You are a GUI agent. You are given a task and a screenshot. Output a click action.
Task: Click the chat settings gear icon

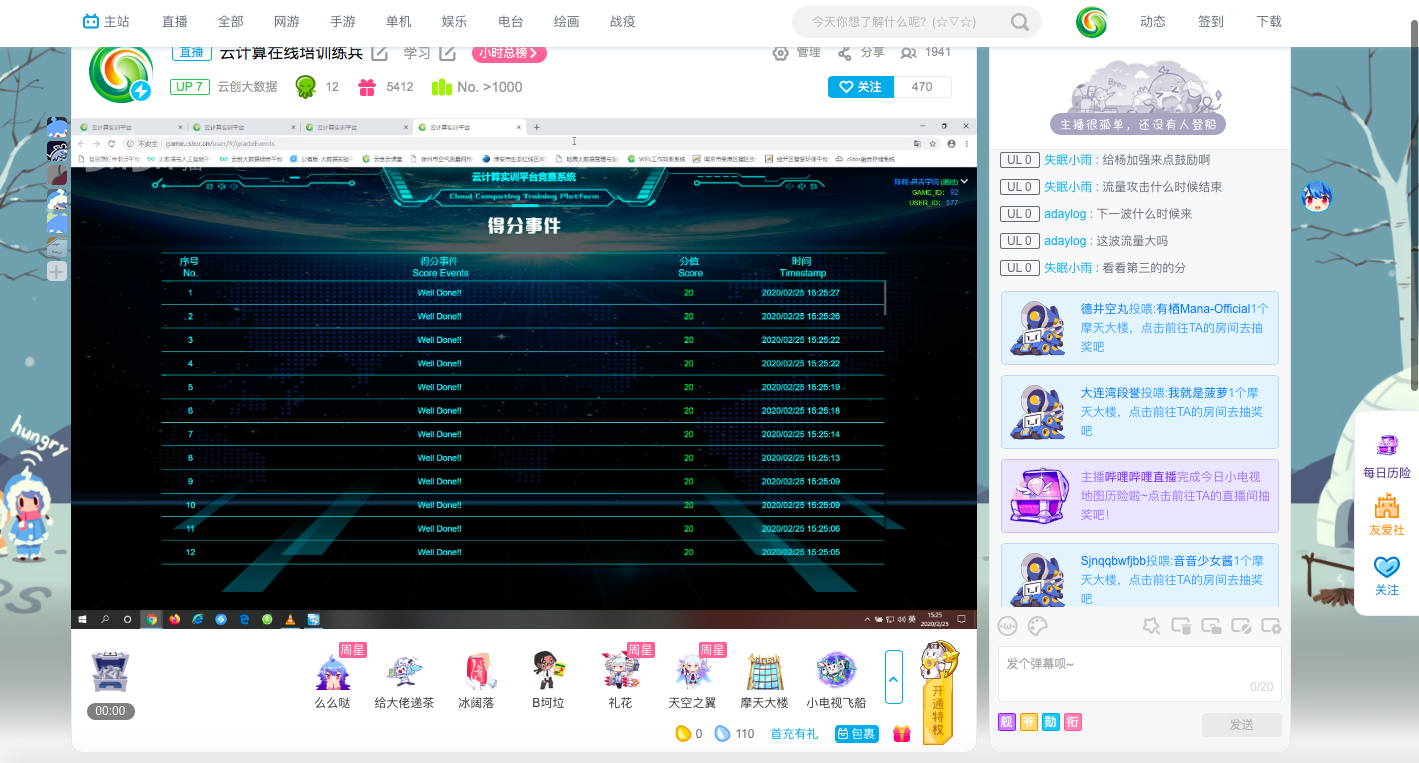point(1271,626)
